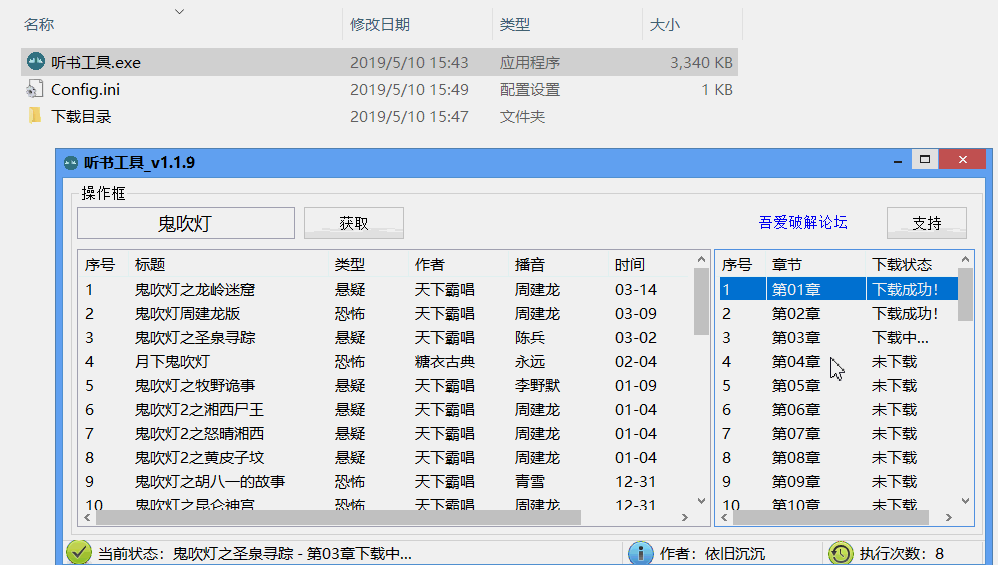Click book list horizontal scroll right arrow
The width and height of the screenshot is (998, 565).
click(685, 518)
